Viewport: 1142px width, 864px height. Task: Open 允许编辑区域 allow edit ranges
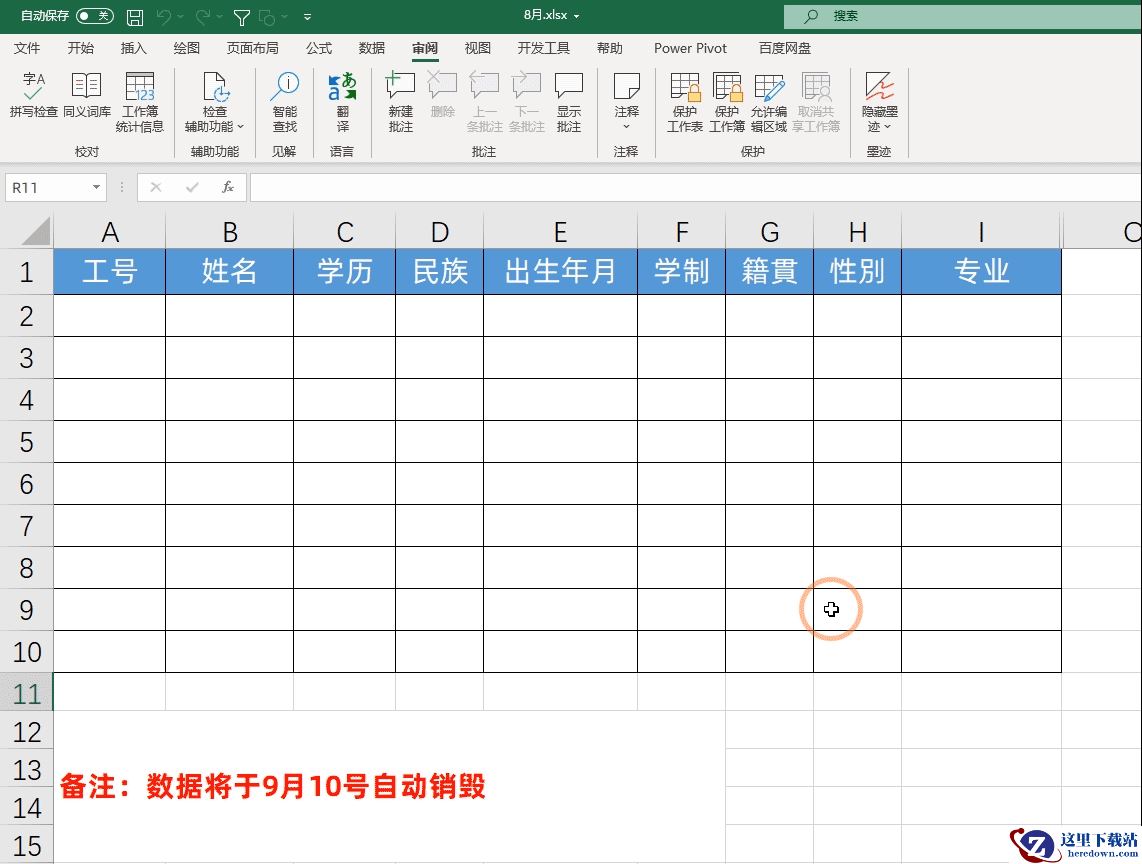[769, 102]
